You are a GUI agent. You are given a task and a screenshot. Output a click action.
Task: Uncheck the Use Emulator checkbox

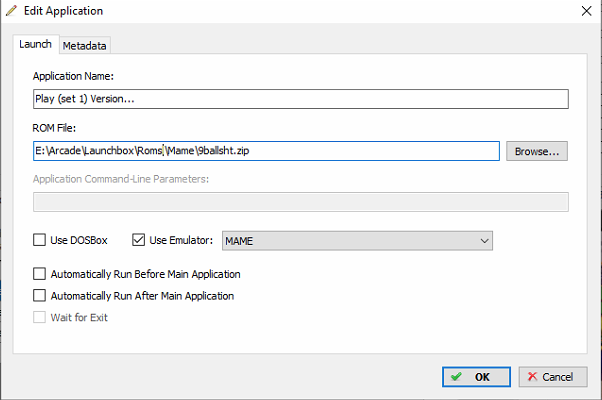[138, 240]
